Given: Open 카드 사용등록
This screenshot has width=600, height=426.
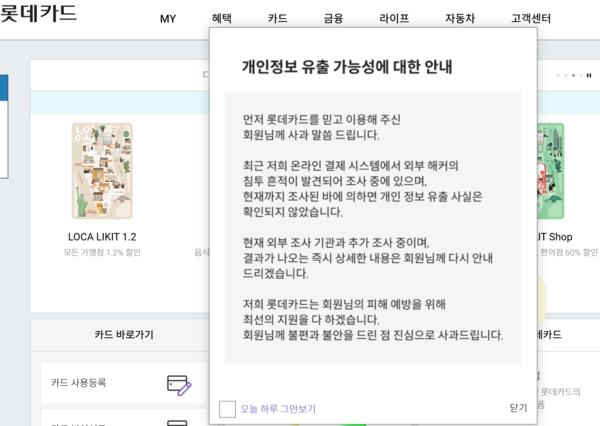Looking at the screenshot, I should (124, 383).
